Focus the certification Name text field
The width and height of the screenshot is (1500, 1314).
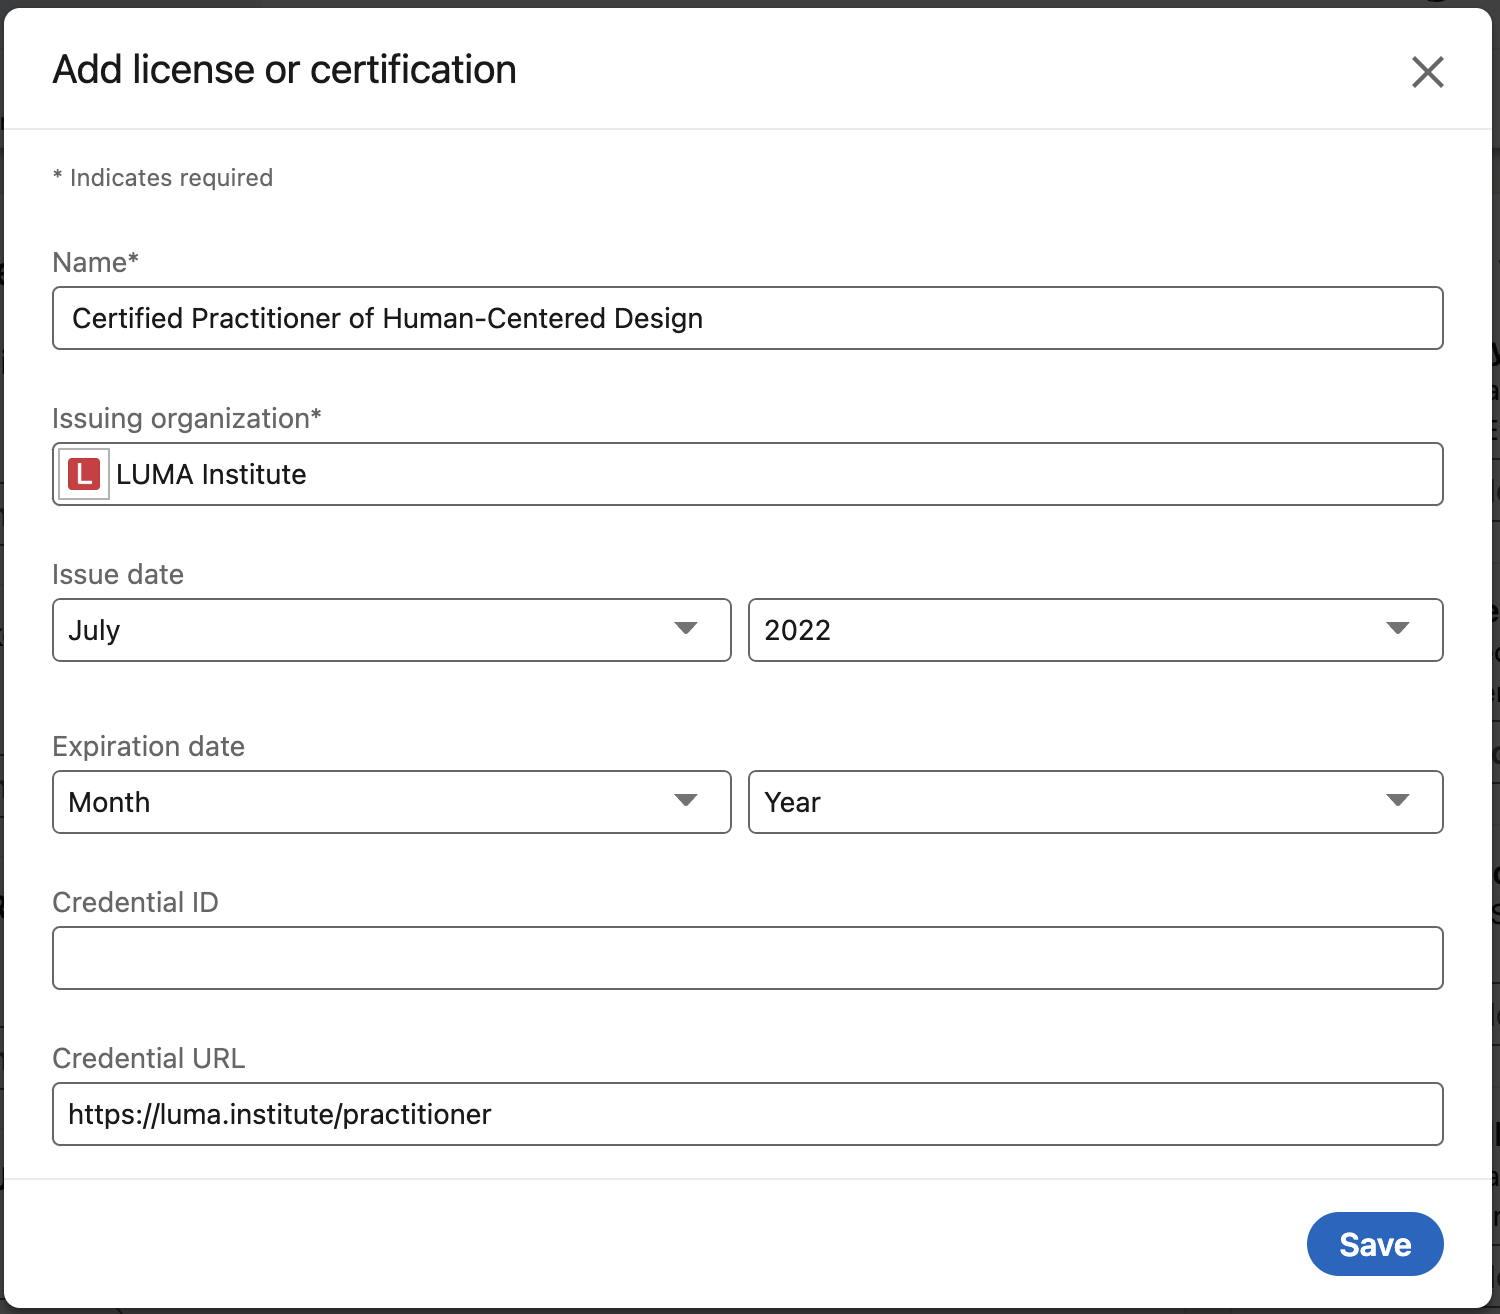[747, 318]
